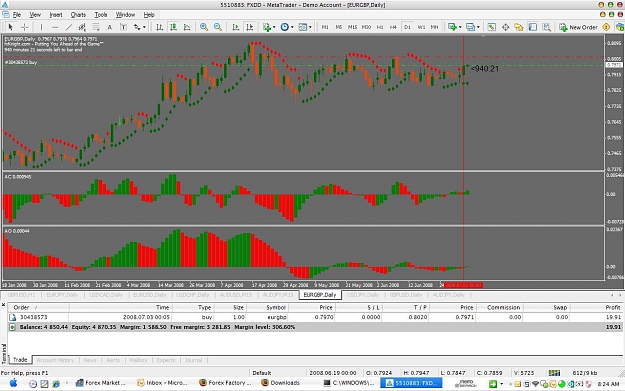Open the Charts menu
This screenshot has width=625, height=391.
click(x=78, y=15)
